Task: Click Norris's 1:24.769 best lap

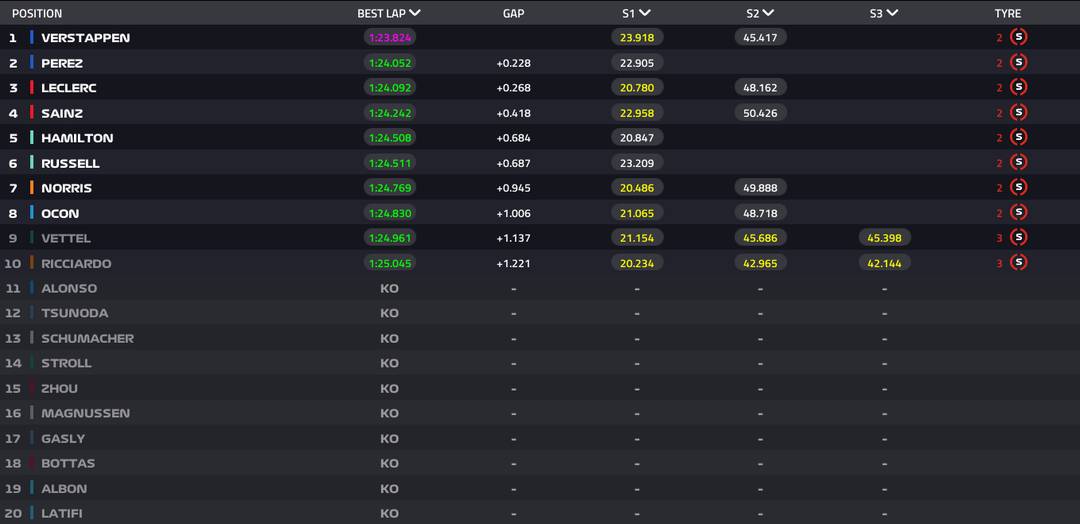Action: (390, 188)
